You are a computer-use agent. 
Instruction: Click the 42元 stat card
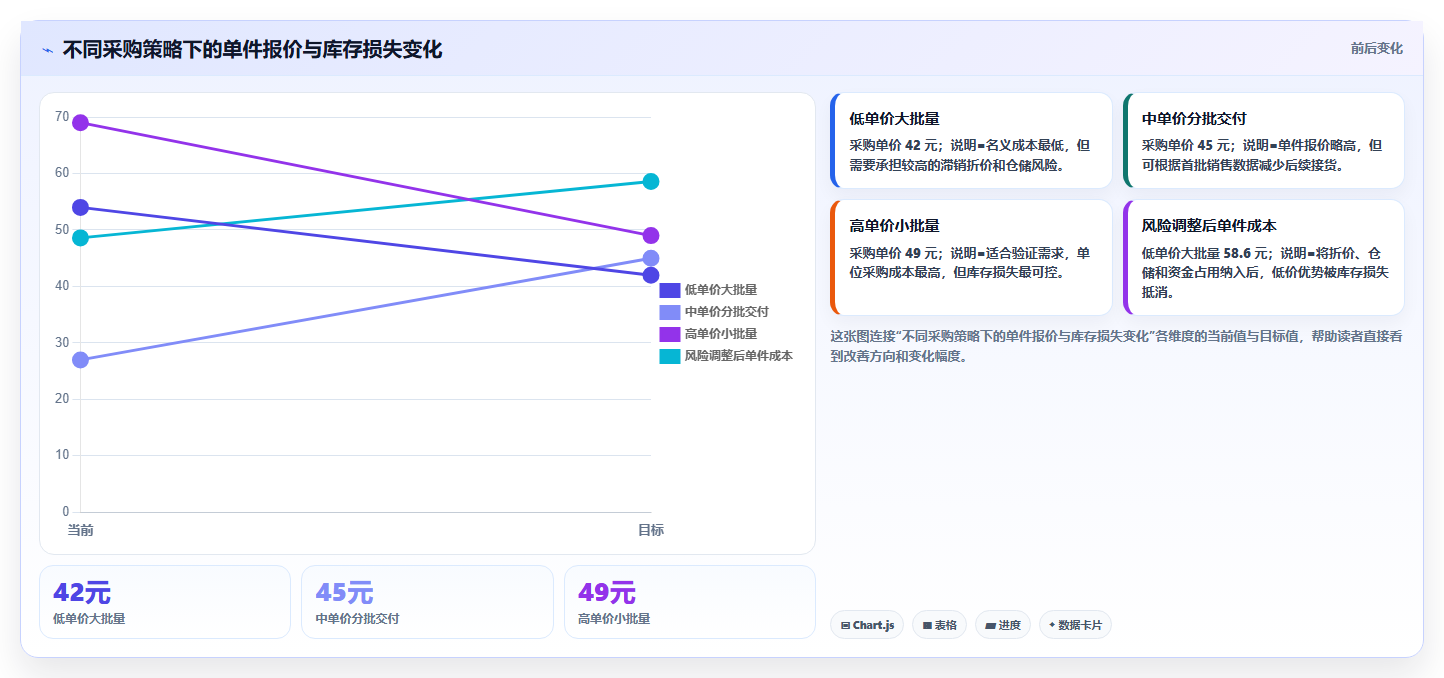coord(165,602)
